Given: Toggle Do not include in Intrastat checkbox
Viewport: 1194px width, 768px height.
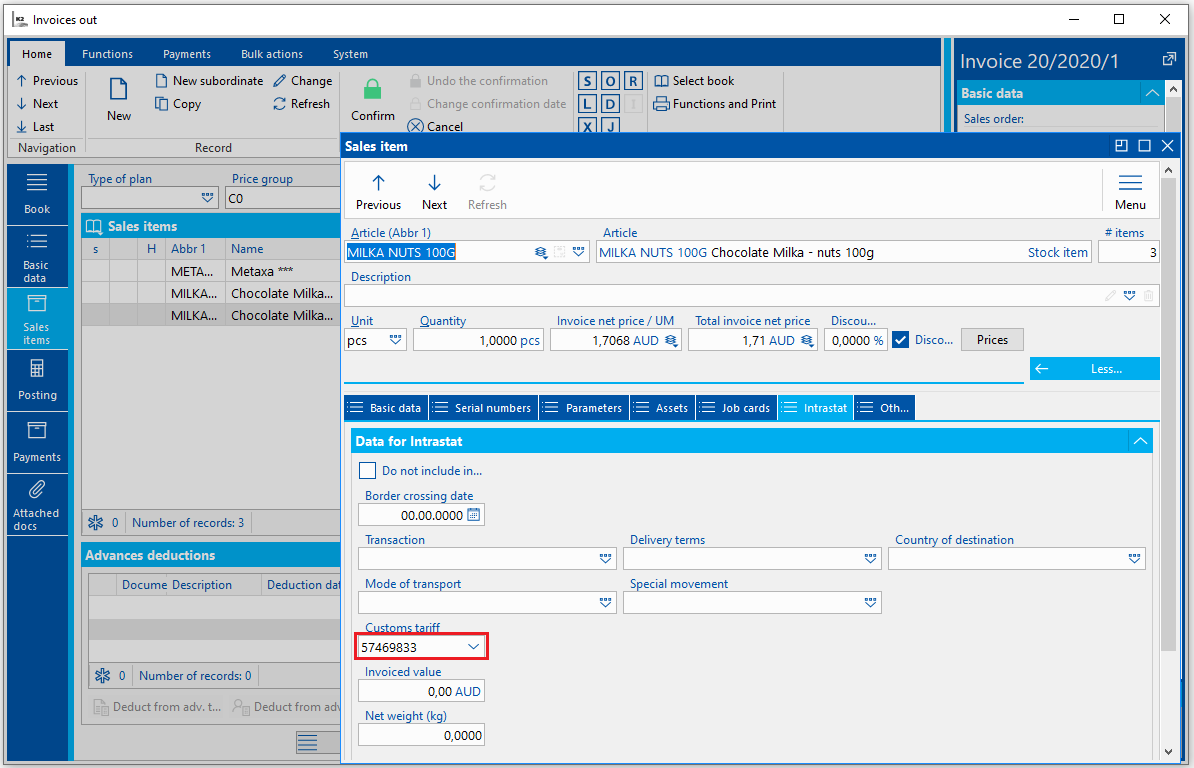Looking at the screenshot, I should coord(367,470).
